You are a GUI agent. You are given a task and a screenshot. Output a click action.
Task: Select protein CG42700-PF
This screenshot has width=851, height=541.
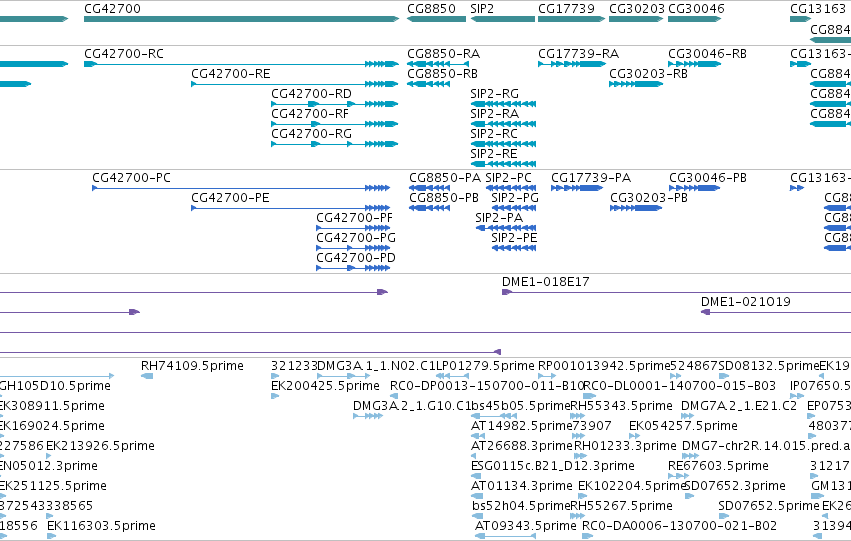click(x=353, y=228)
